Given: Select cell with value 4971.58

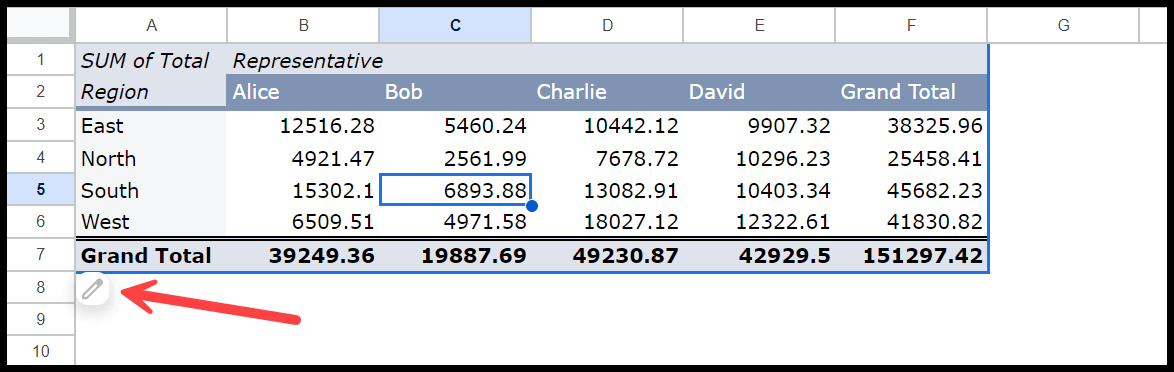Looking at the screenshot, I should coord(455,222).
